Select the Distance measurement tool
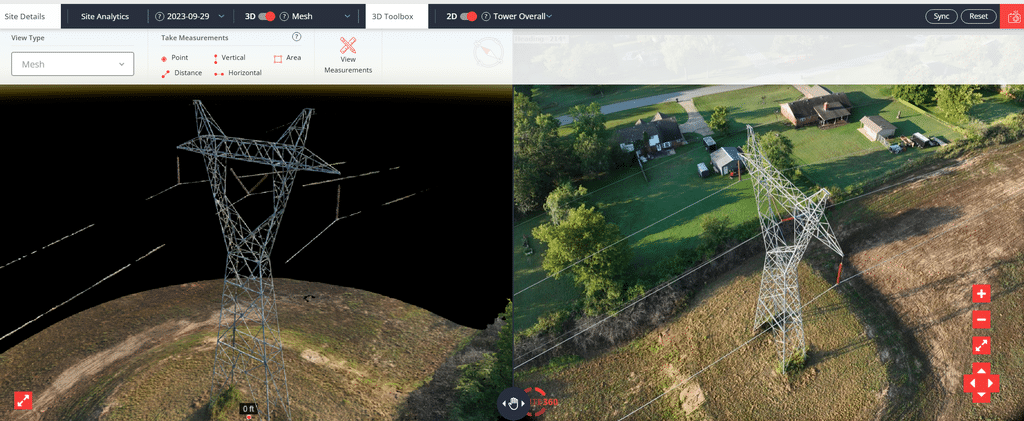This screenshot has height=421, width=1024. (x=182, y=73)
